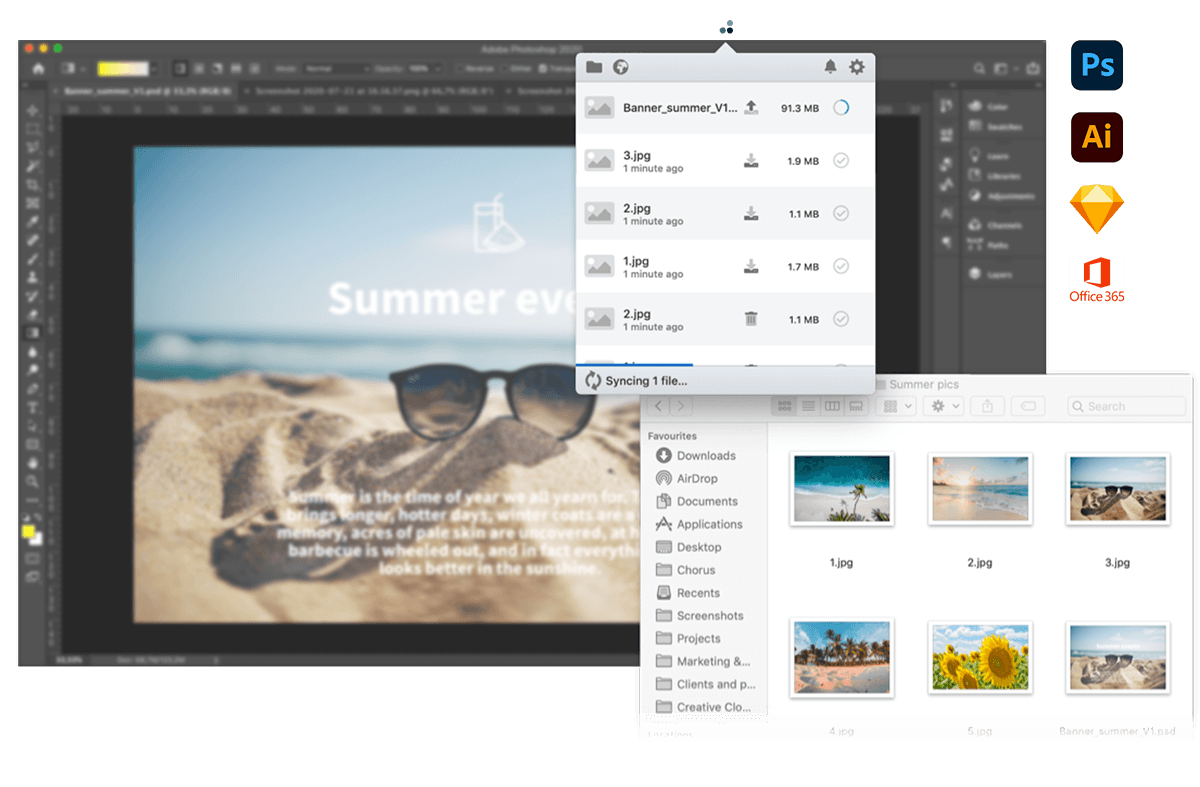Click the upload icon for Banner_summer_V1

pyautogui.click(x=751, y=107)
